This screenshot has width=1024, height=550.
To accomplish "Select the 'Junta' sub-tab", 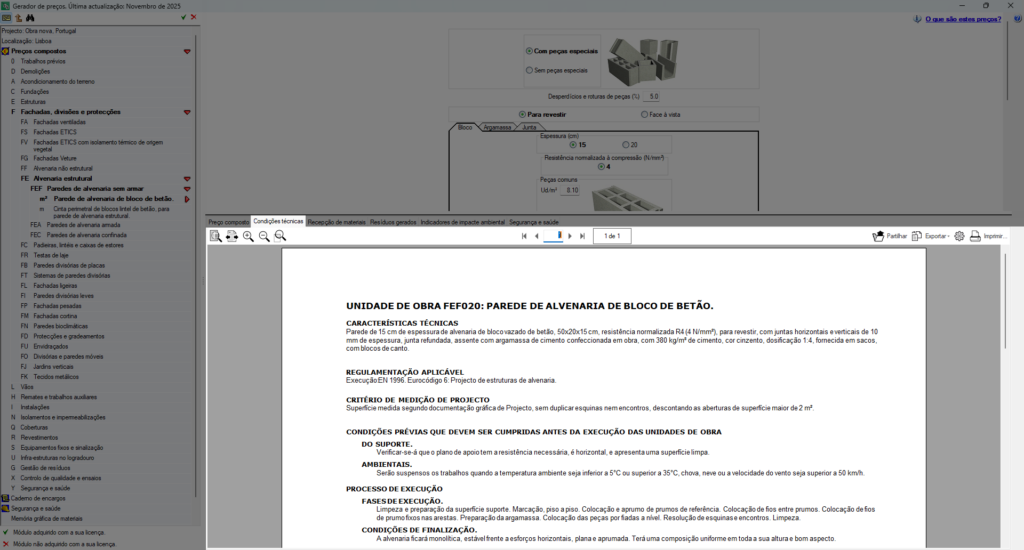I will (x=529, y=127).
